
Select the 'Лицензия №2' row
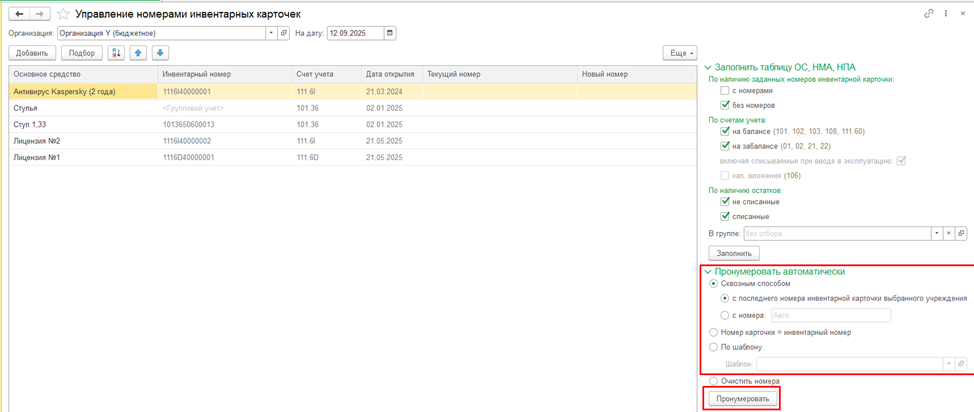353,141
